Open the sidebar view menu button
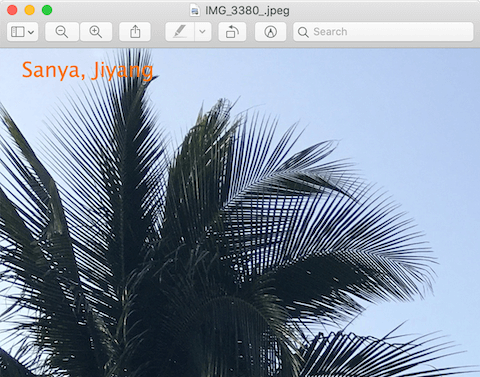The image size is (480, 377). tap(22, 32)
